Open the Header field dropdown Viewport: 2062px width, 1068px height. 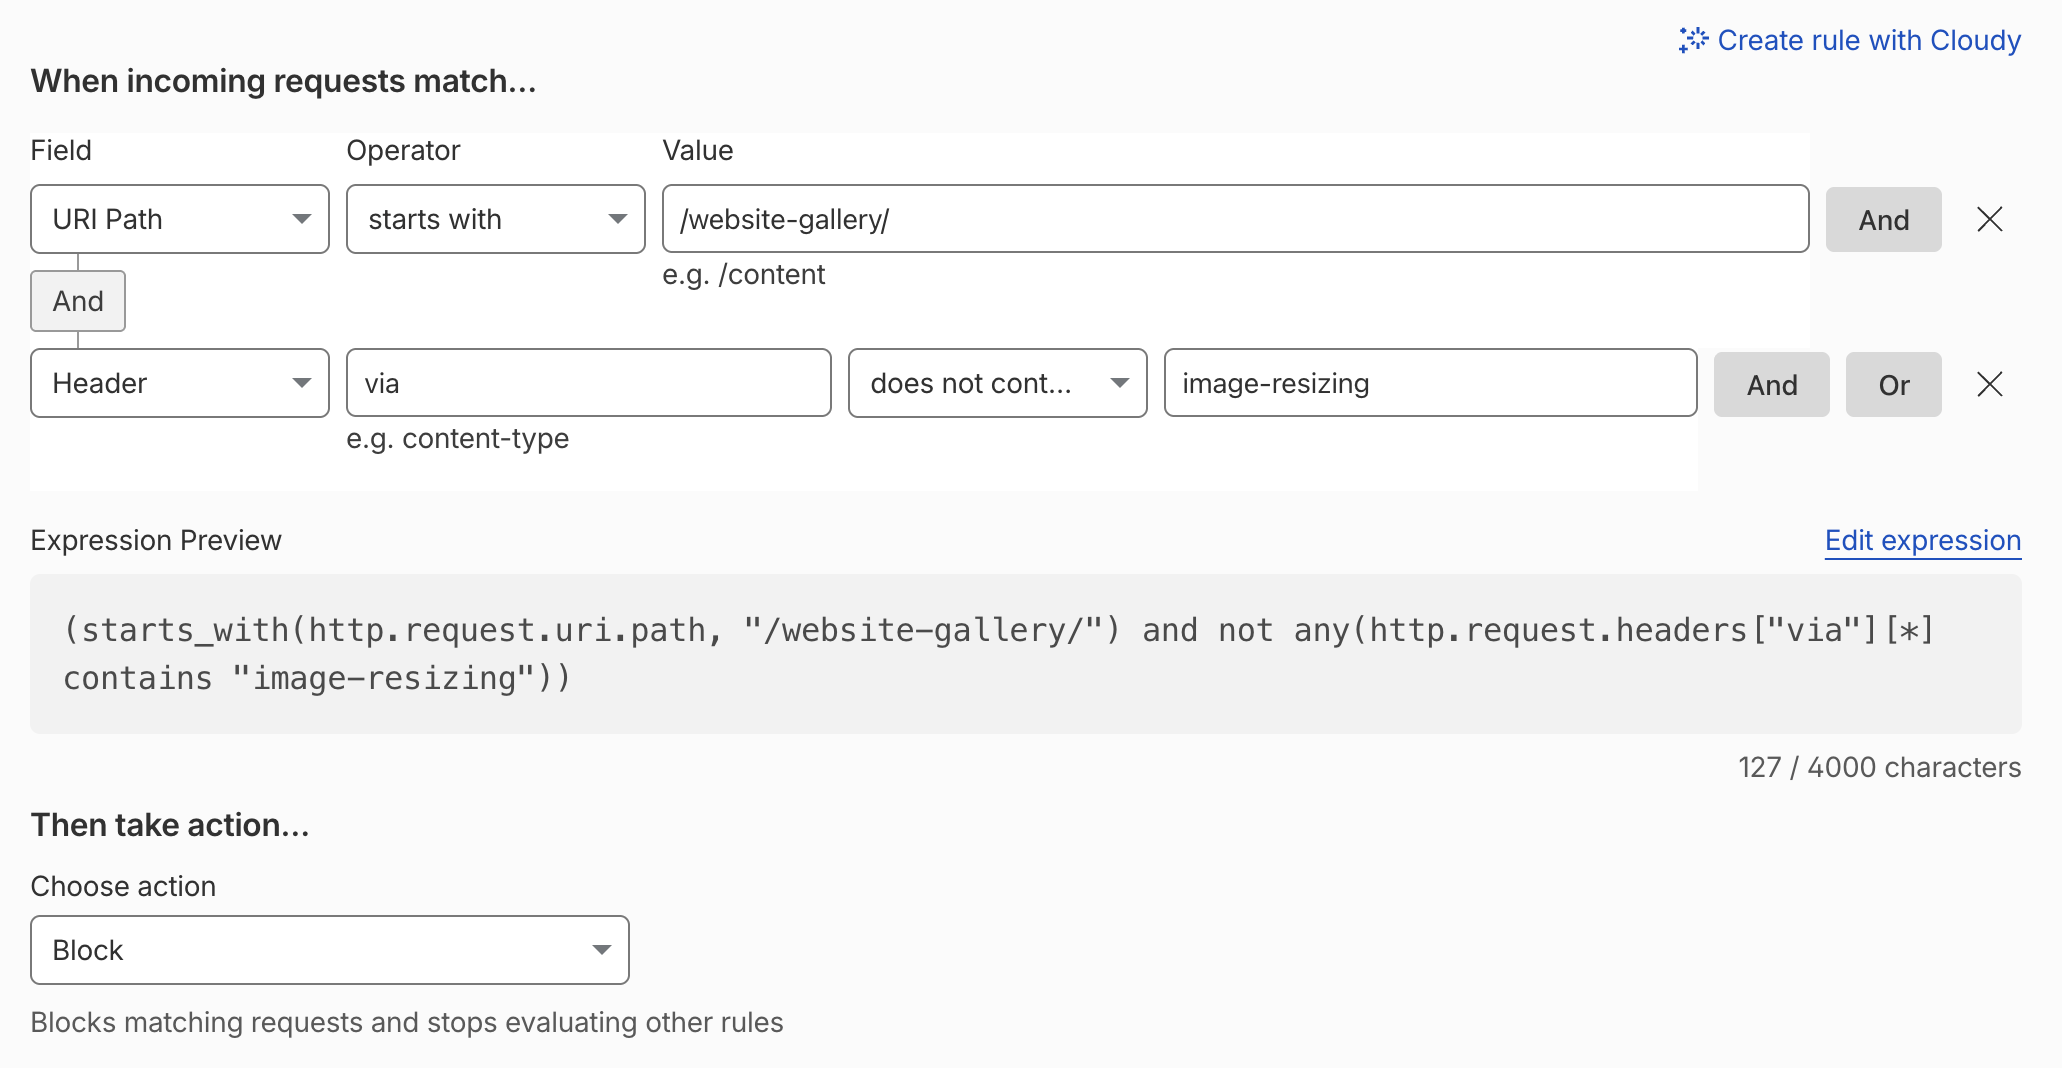[180, 383]
